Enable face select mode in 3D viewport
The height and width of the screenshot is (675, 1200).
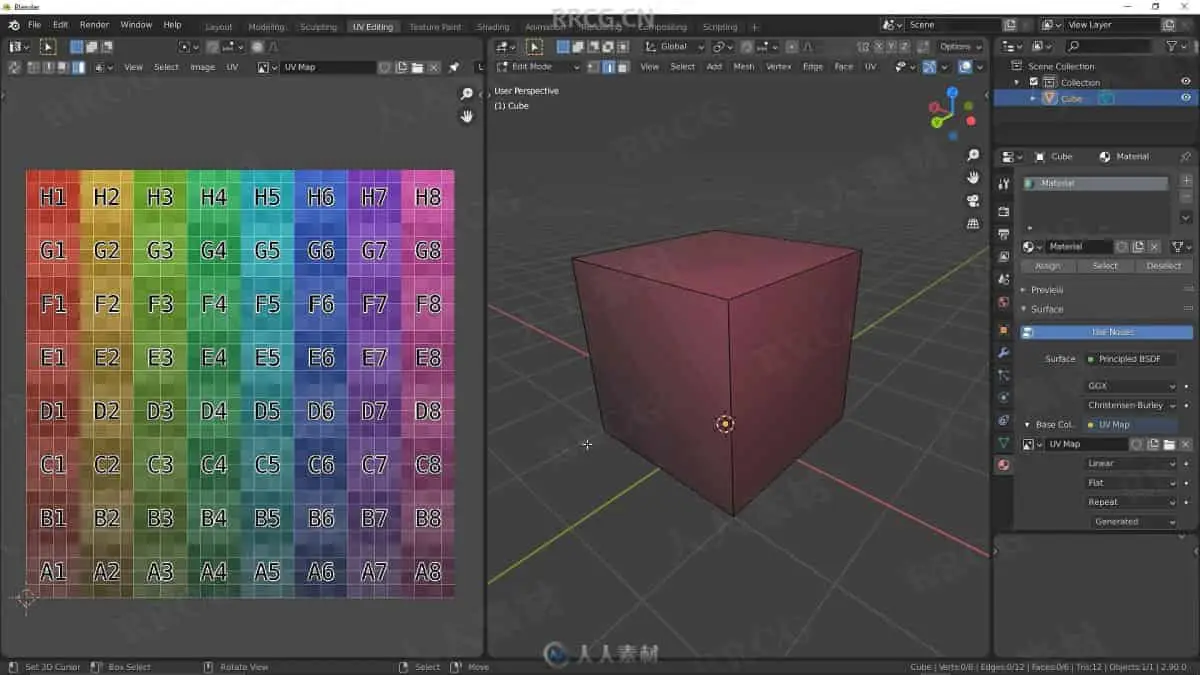point(621,67)
